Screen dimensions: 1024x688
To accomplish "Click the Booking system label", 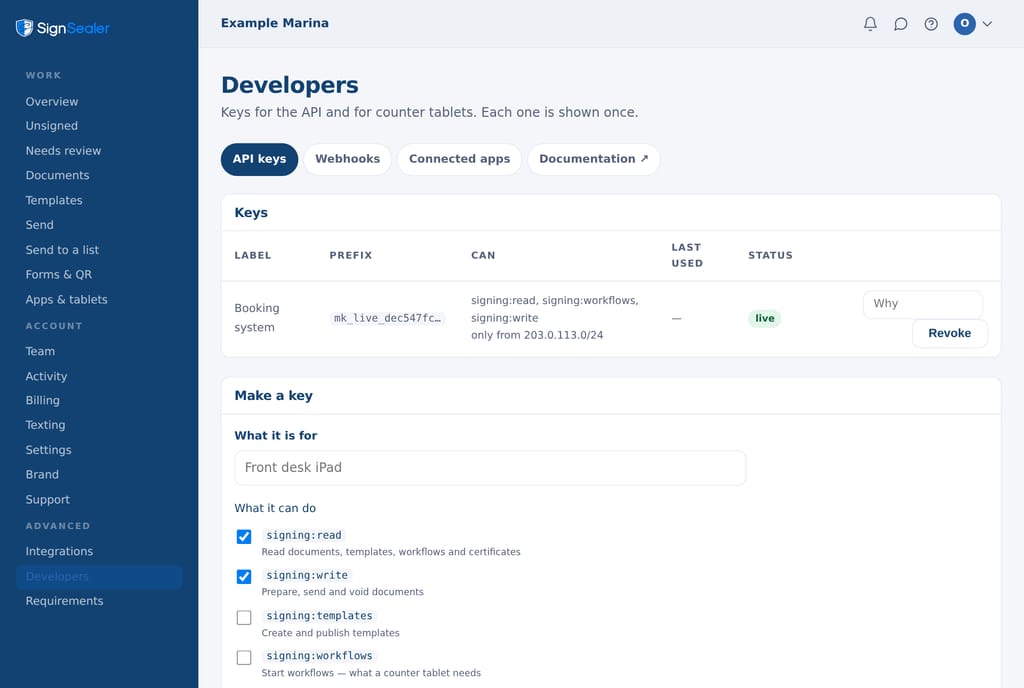I will point(257,318).
